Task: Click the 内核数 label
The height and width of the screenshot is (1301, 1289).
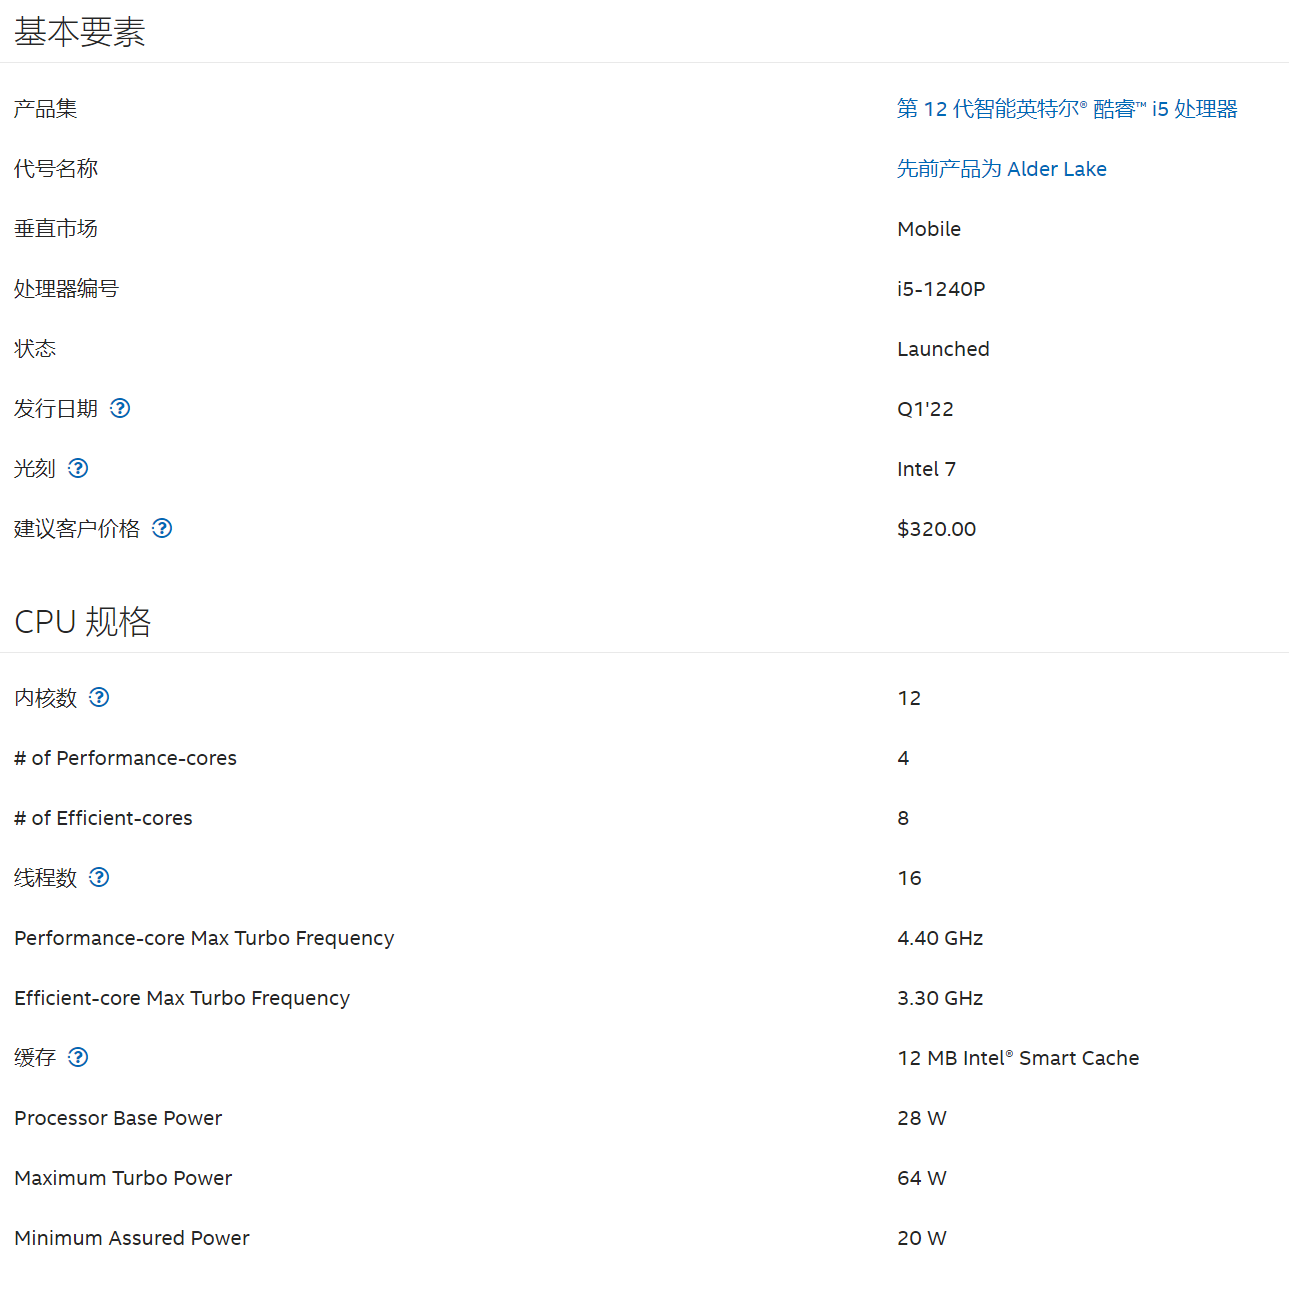Action: pyautogui.click(x=46, y=698)
